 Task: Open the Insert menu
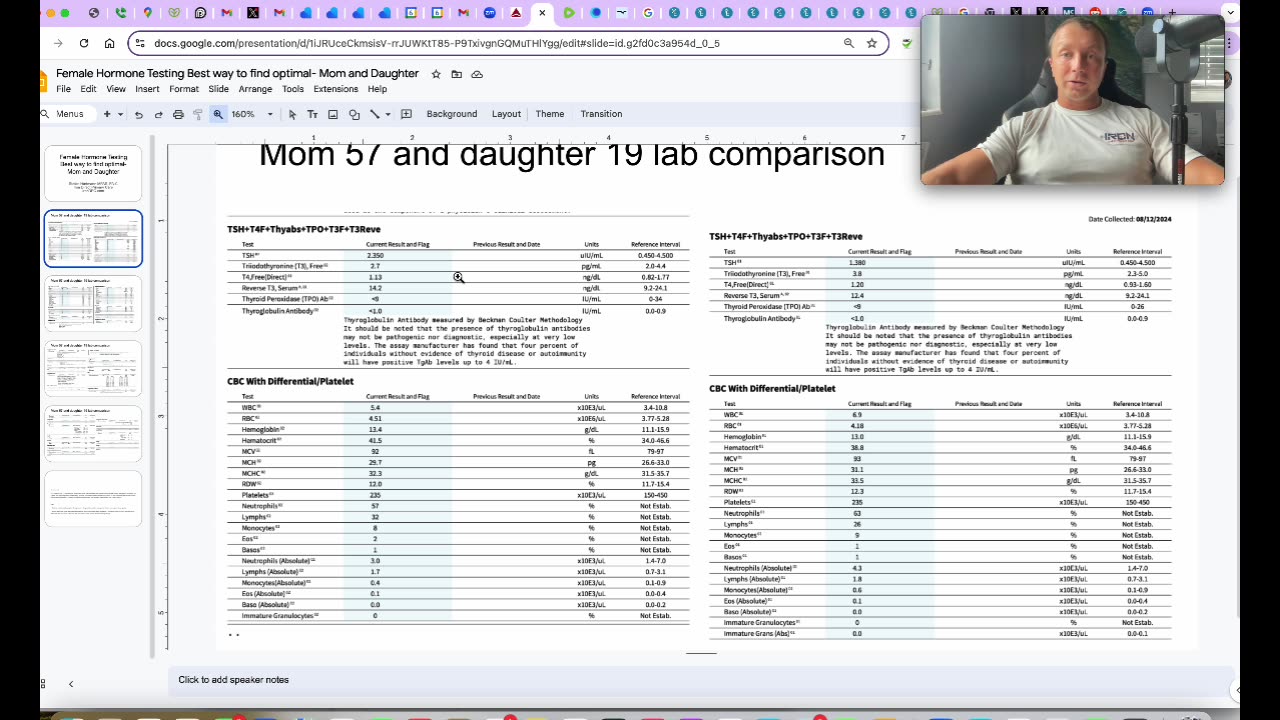pos(147,89)
